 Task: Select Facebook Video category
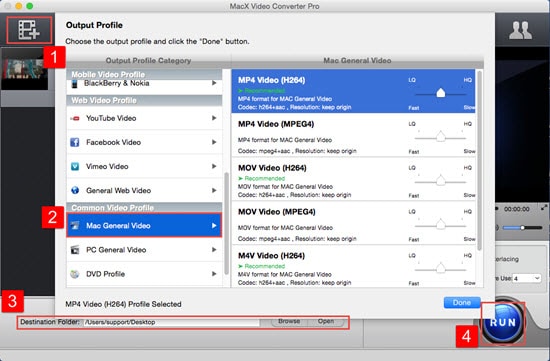[144, 142]
